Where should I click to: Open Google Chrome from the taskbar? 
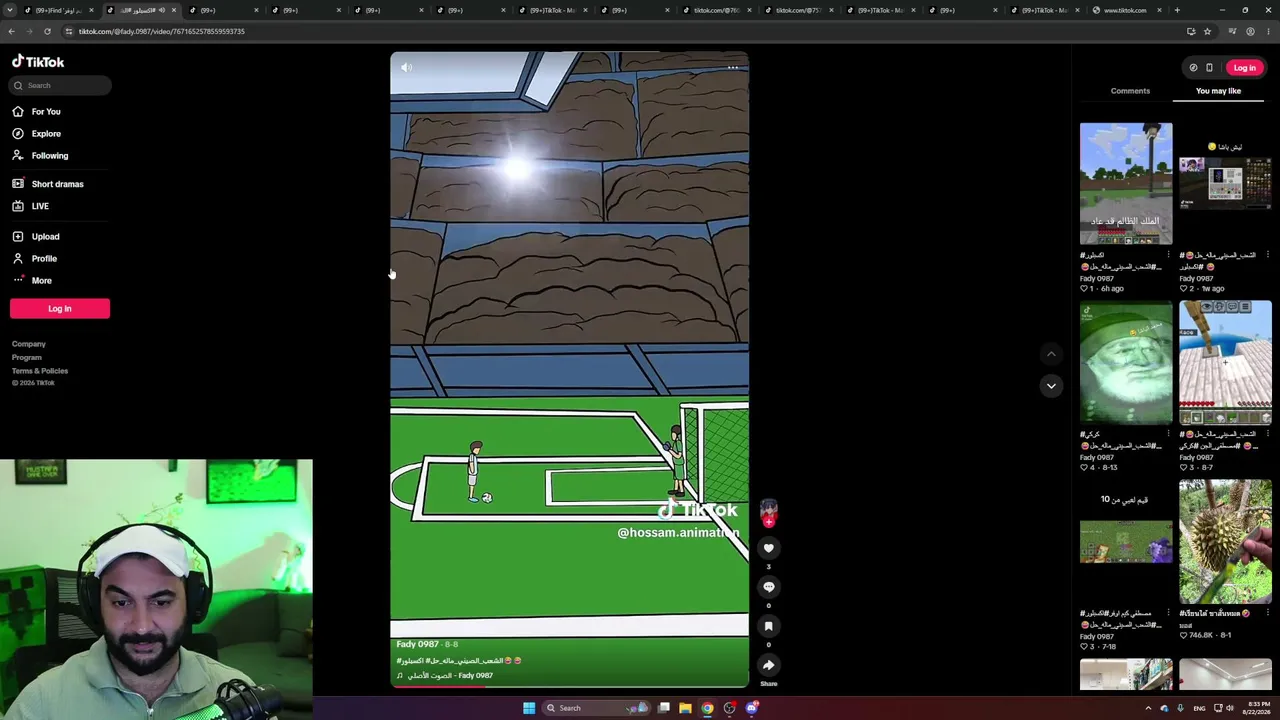coord(707,708)
